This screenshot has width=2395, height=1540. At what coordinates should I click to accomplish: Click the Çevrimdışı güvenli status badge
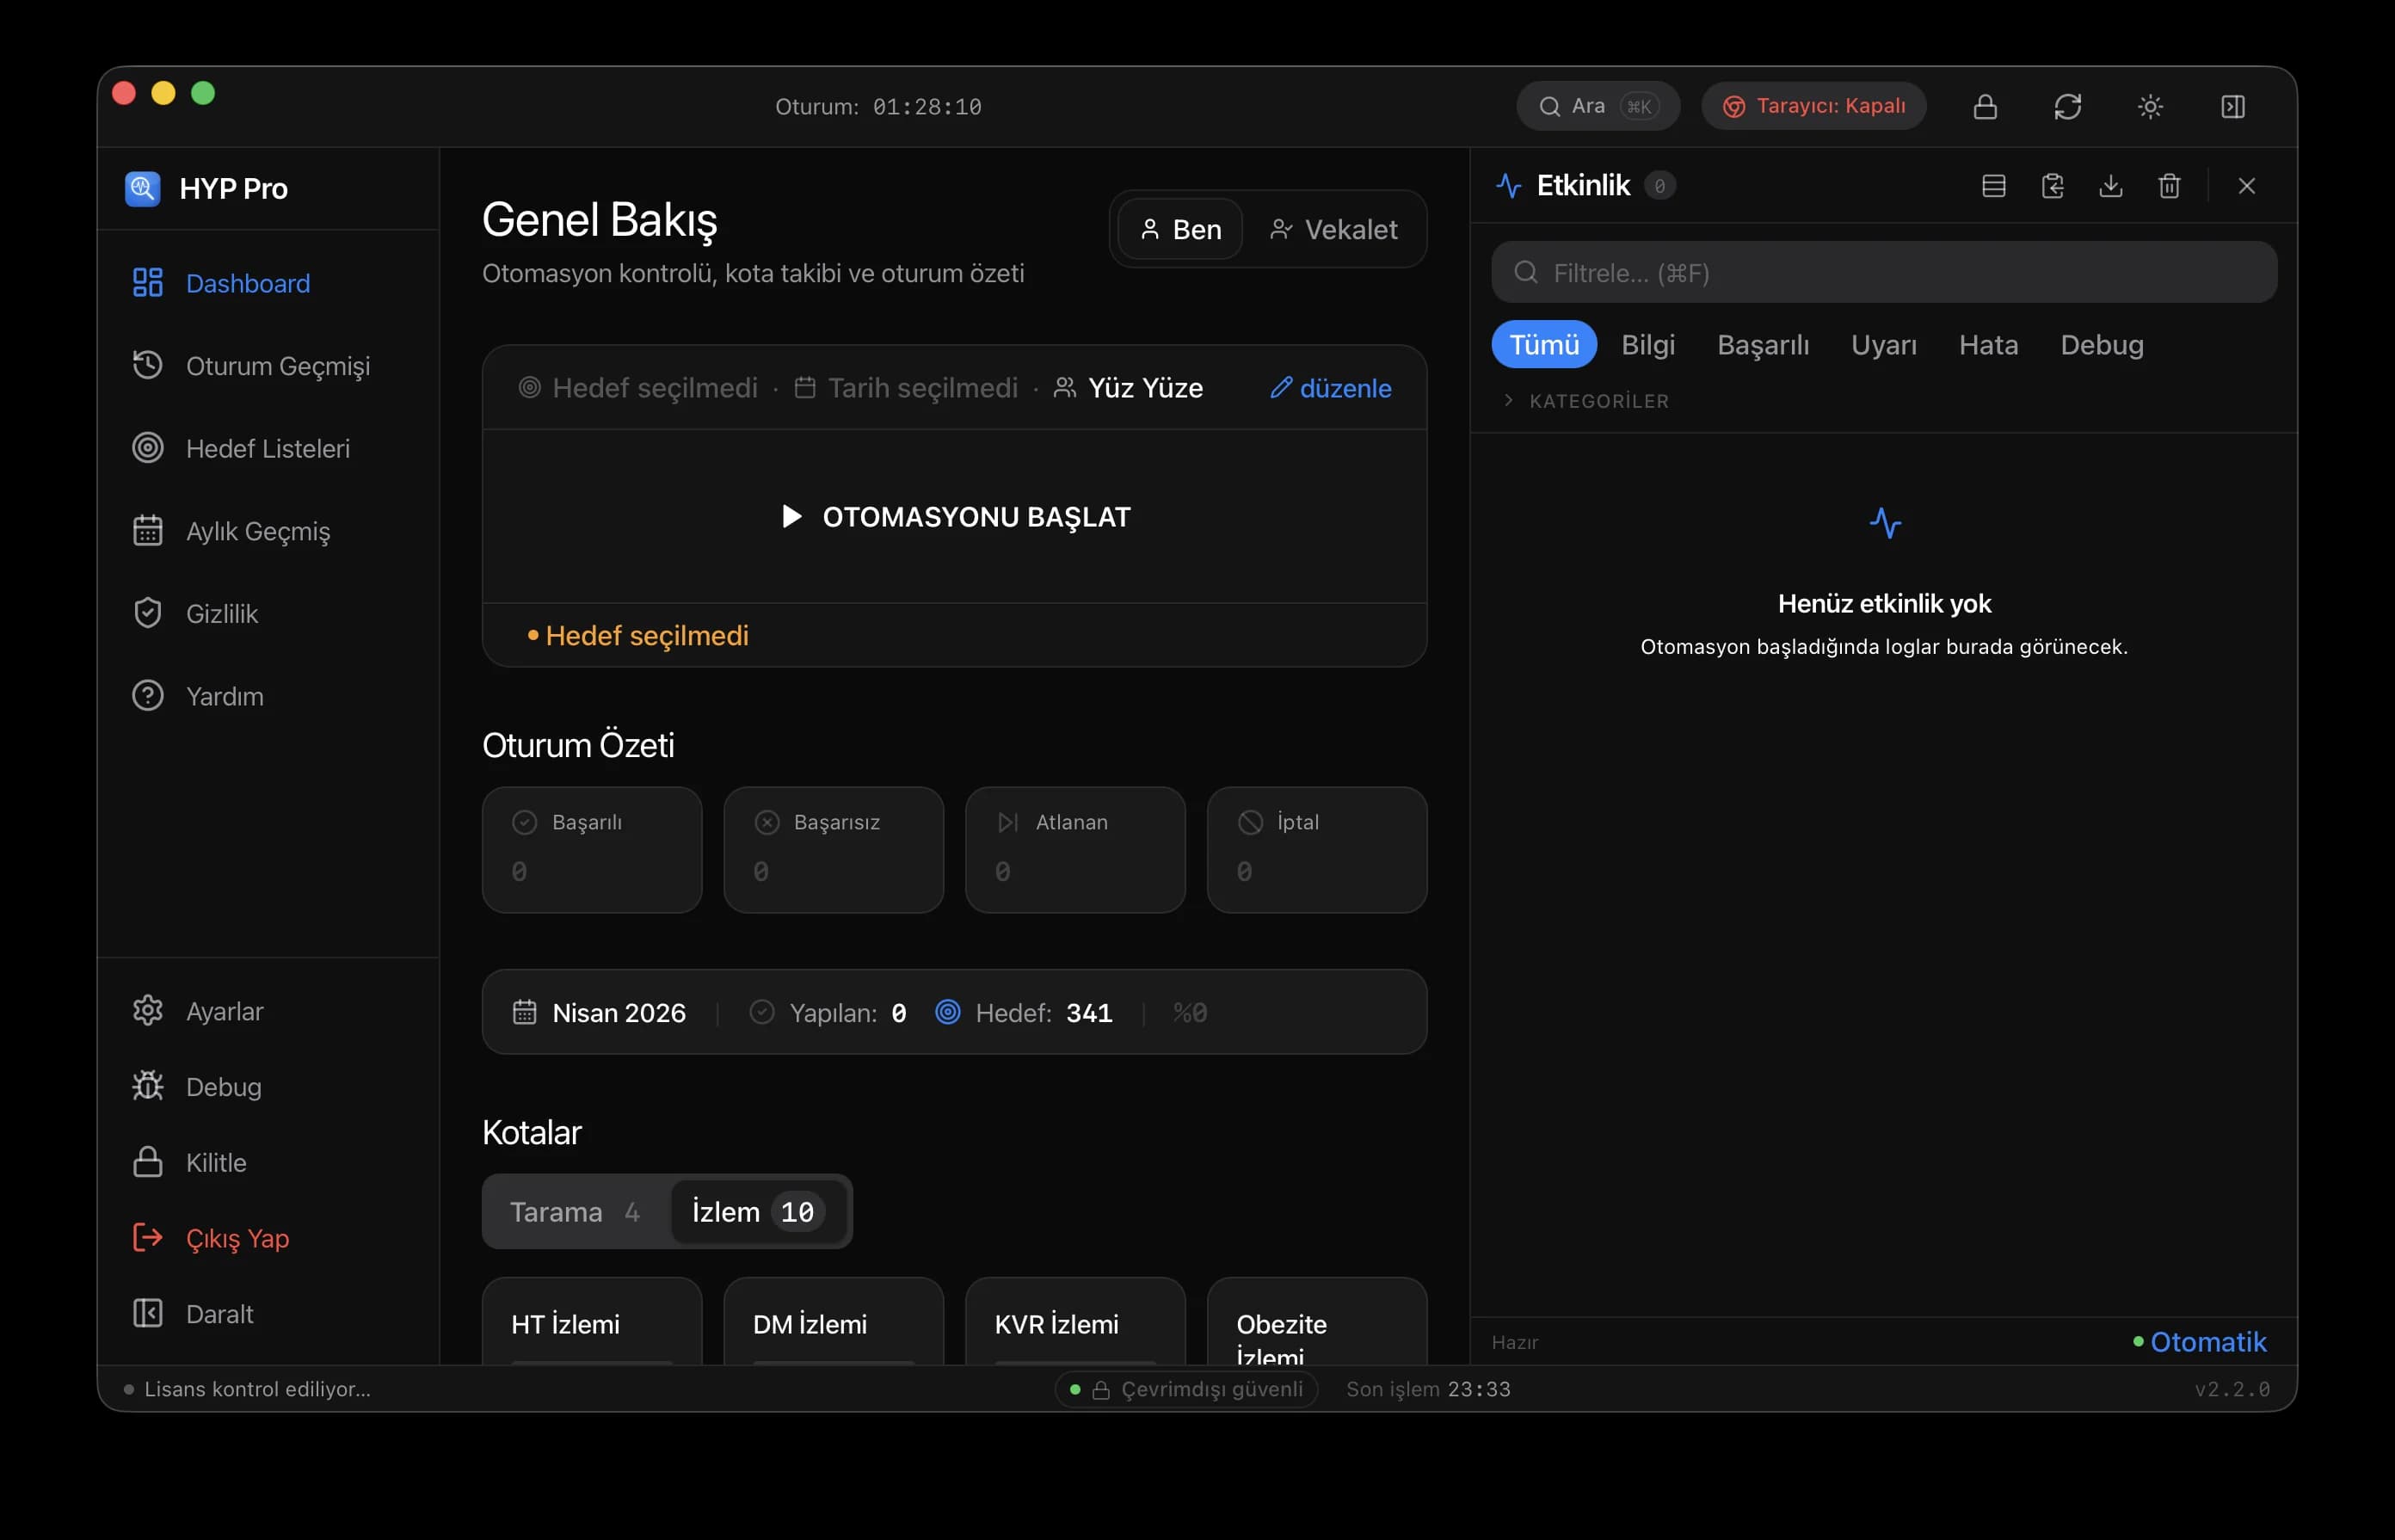tap(1186, 1389)
